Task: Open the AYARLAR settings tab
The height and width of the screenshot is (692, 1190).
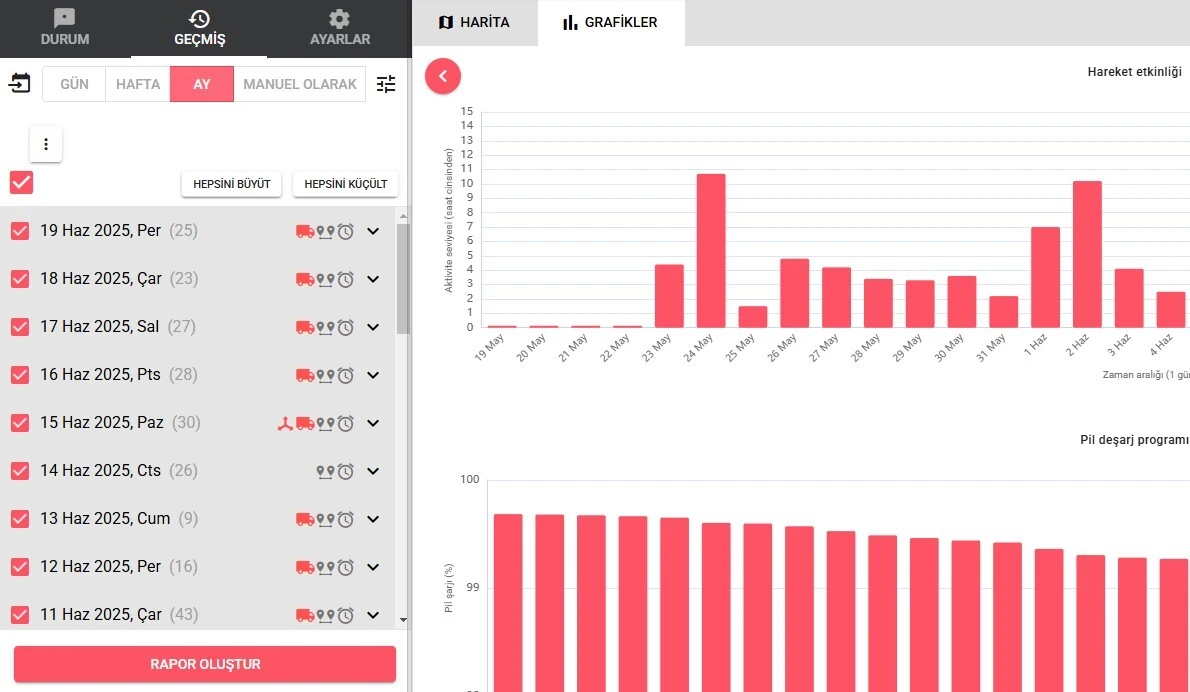Action: [x=340, y=28]
